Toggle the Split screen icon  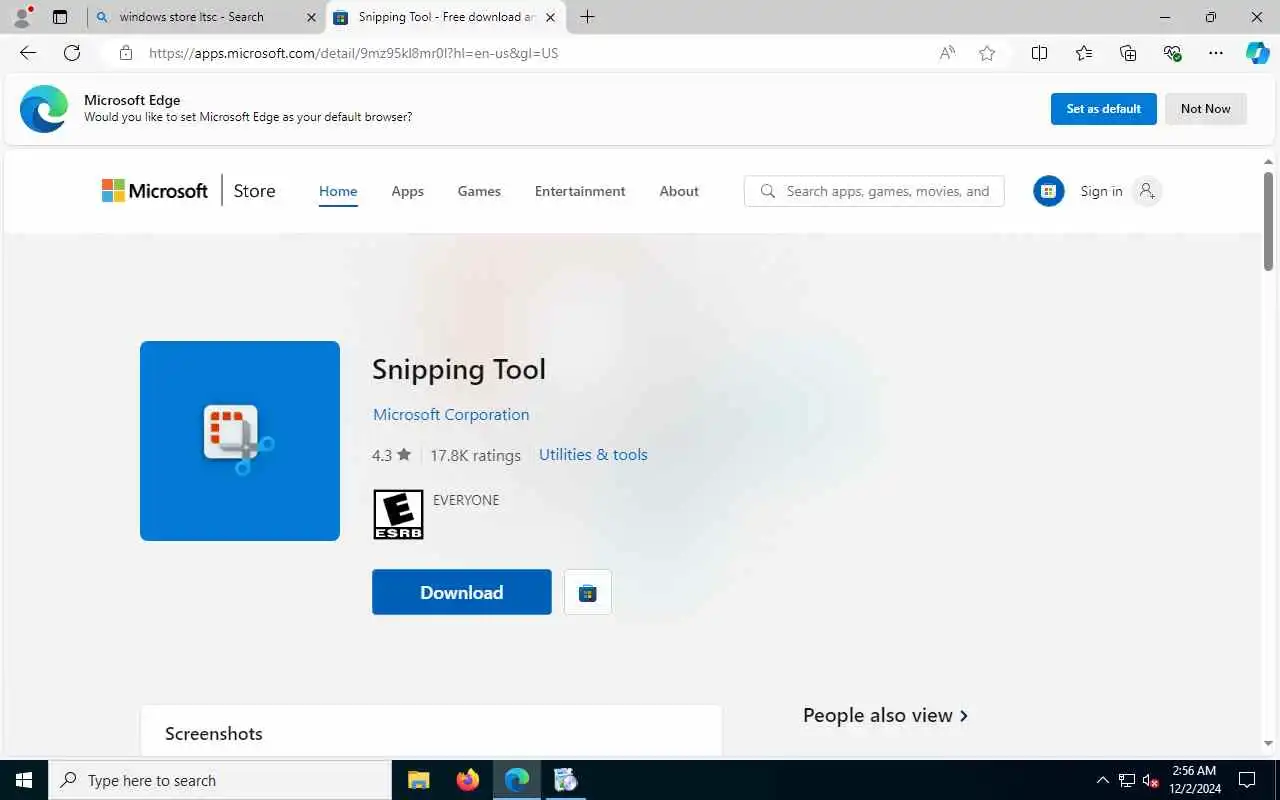[x=1039, y=53]
